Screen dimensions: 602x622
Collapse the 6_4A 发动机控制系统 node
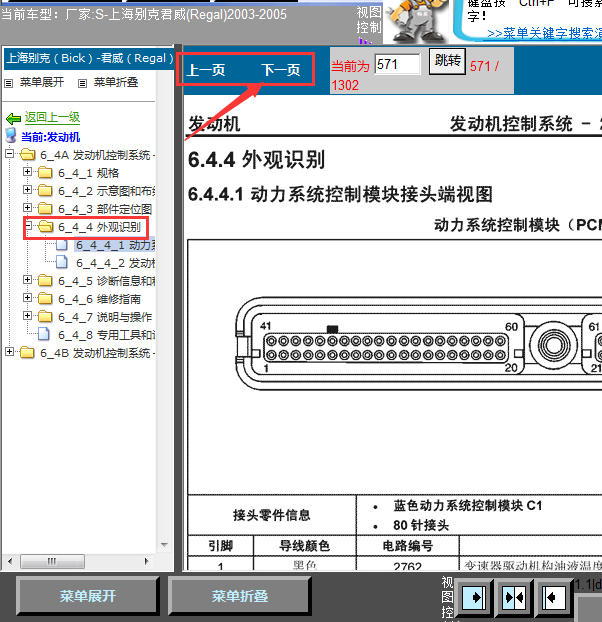[x=10, y=154]
